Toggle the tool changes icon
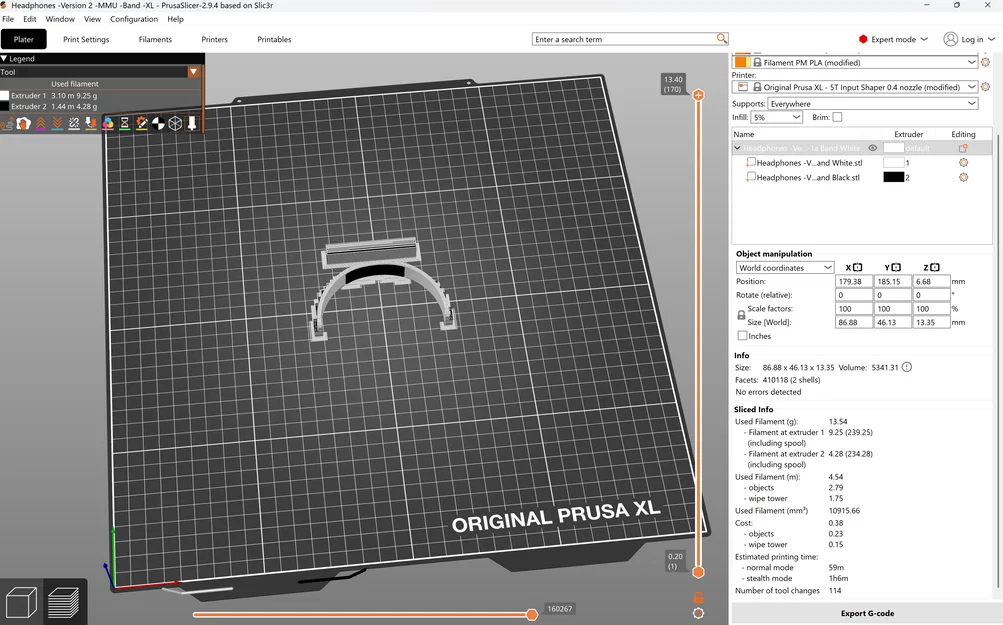Image resolution: width=1003 pixels, height=625 pixels. [91, 123]
